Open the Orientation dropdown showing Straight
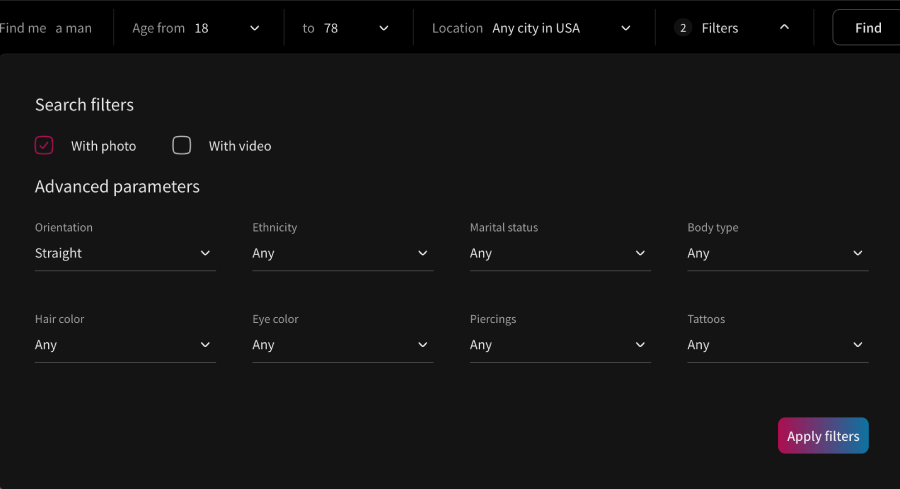Viewport: 900px width, 489px height. click(x=125, y=253)
